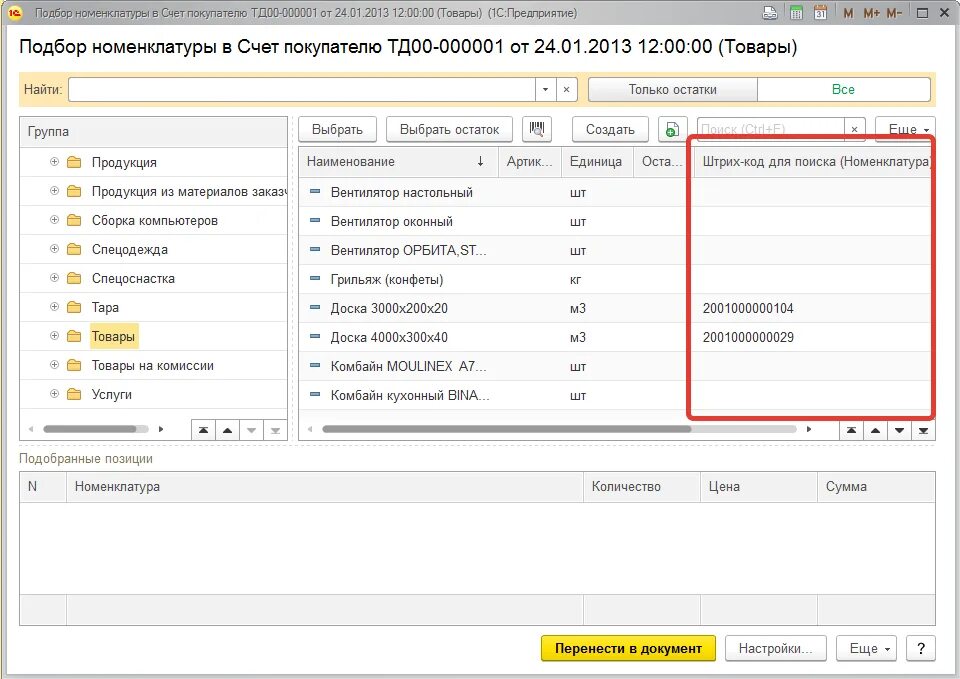Expand the Сборка компьютеров group

[54, 219]
